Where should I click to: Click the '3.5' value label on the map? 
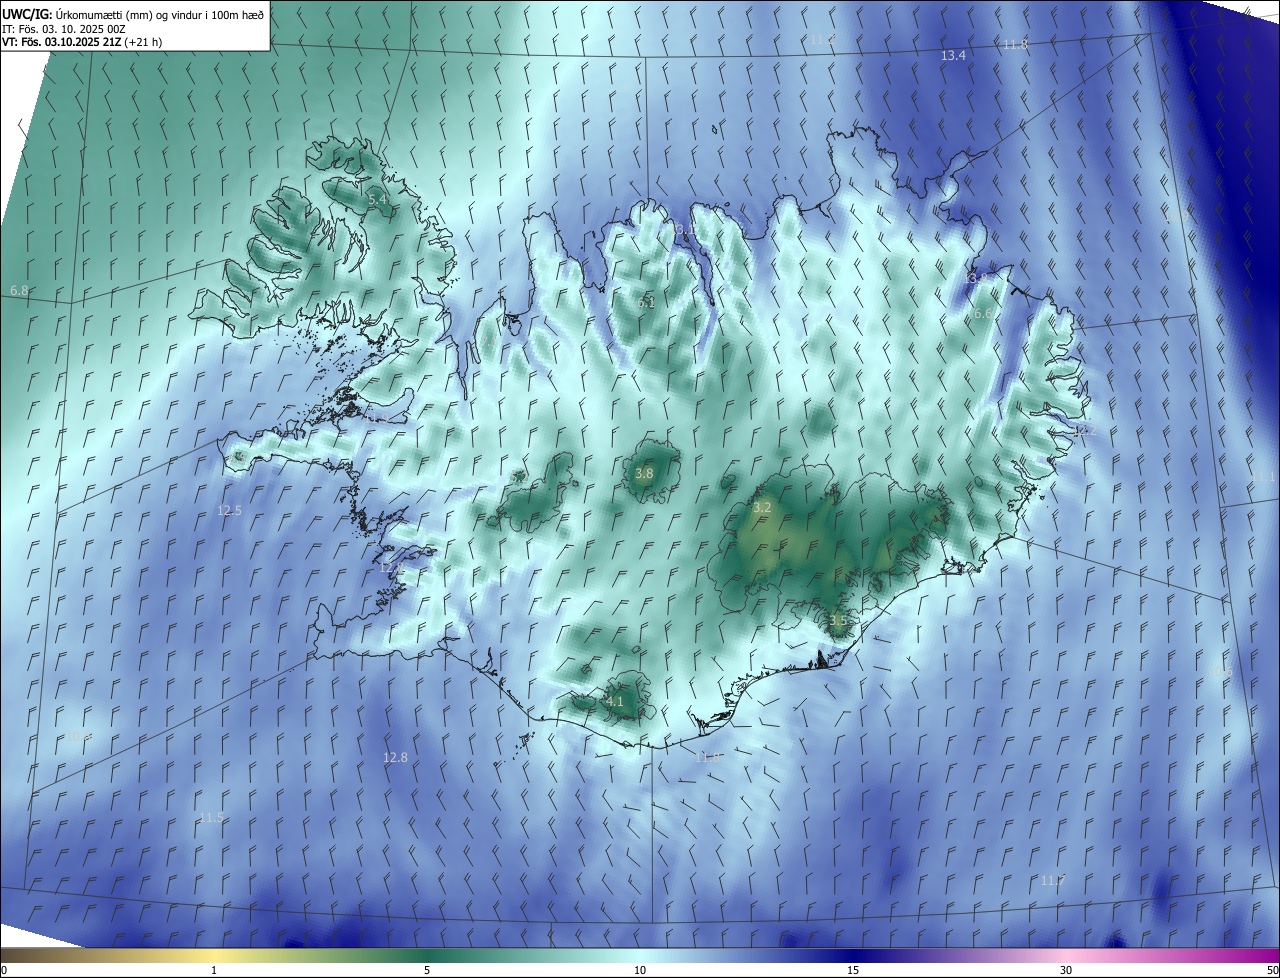838,620
